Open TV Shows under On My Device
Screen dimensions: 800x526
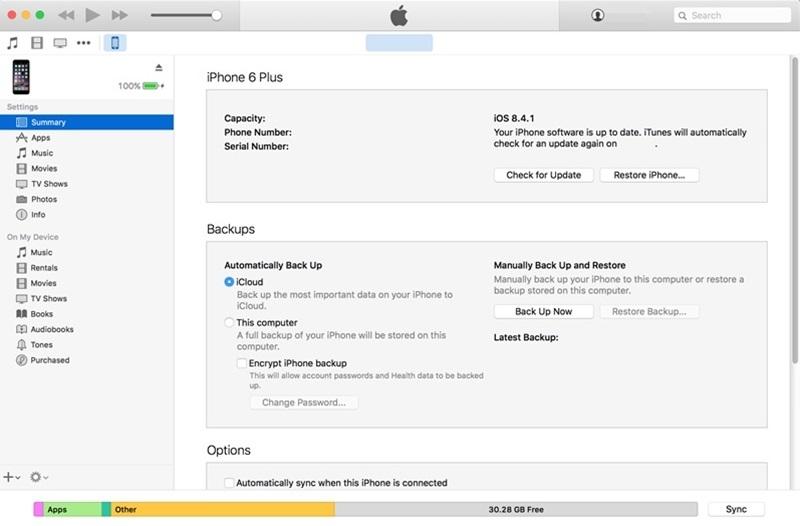pyautogui.click(x=87, y=298)
